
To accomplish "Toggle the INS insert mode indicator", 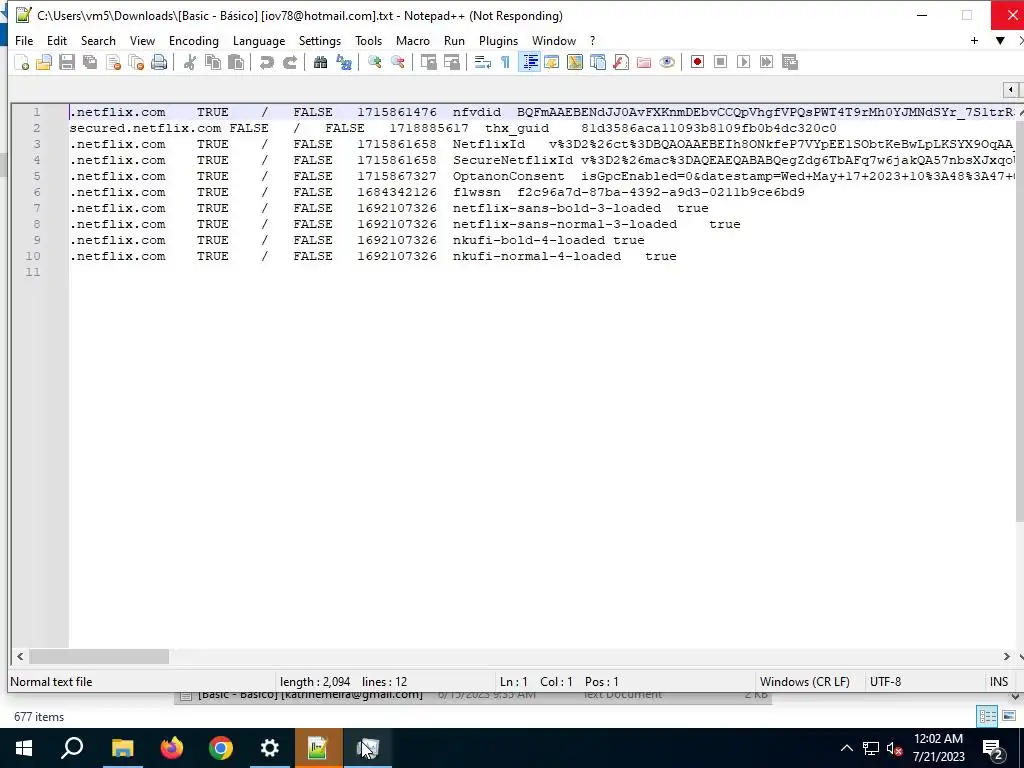I will click(999, 682).
